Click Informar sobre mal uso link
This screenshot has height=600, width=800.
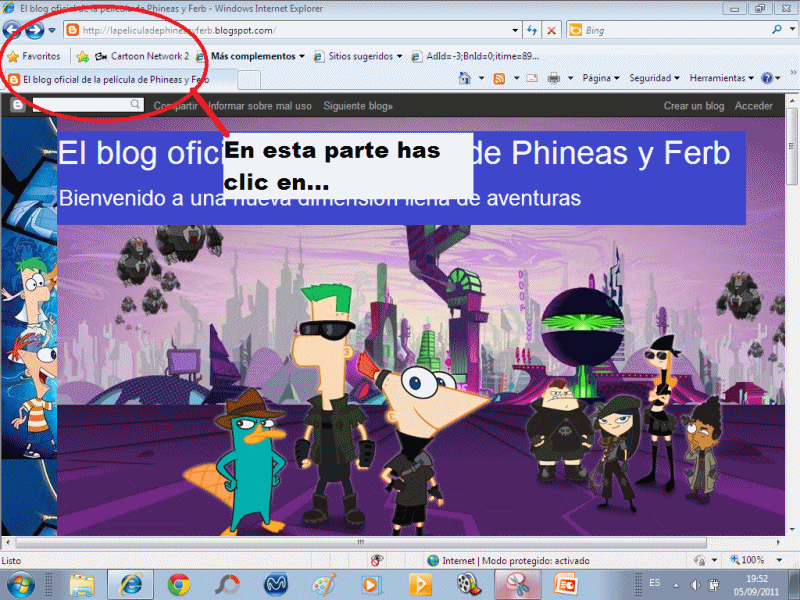pos(260,106)
